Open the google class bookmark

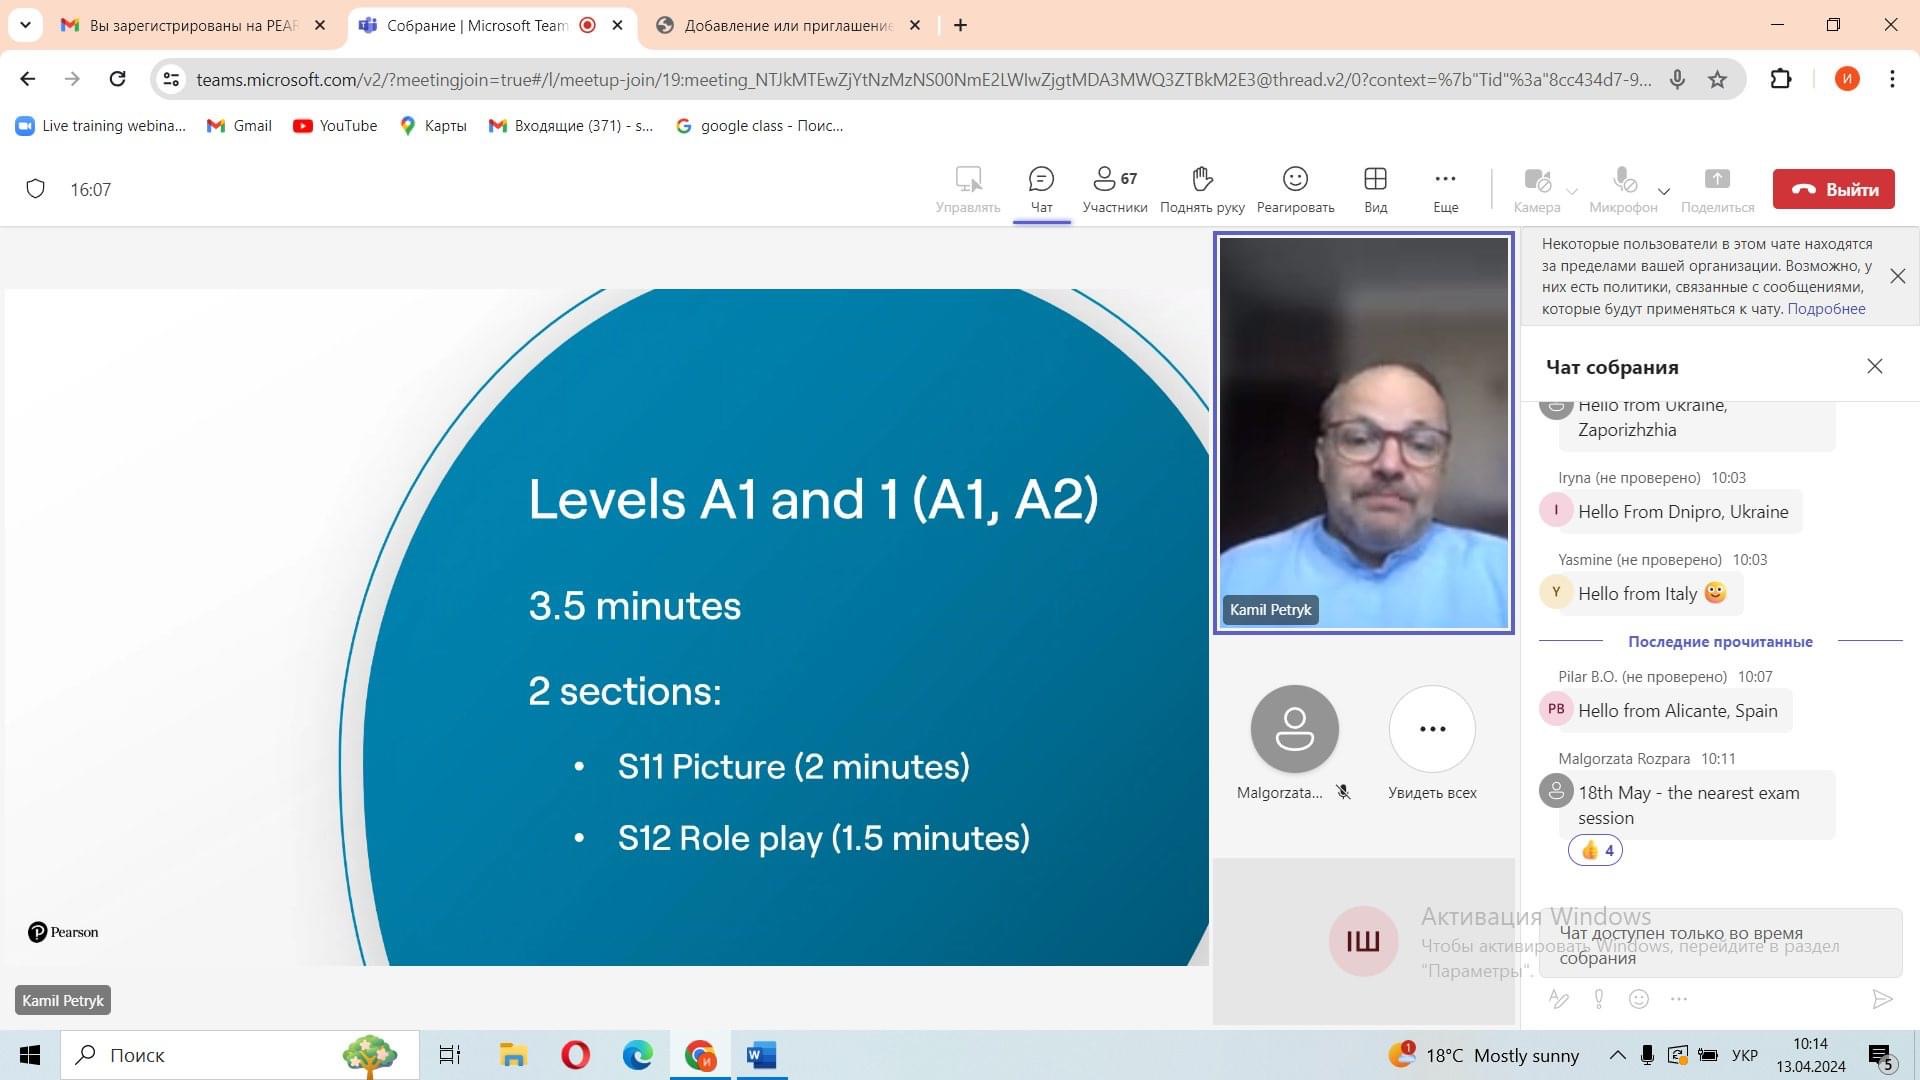[x=759, y=126]
